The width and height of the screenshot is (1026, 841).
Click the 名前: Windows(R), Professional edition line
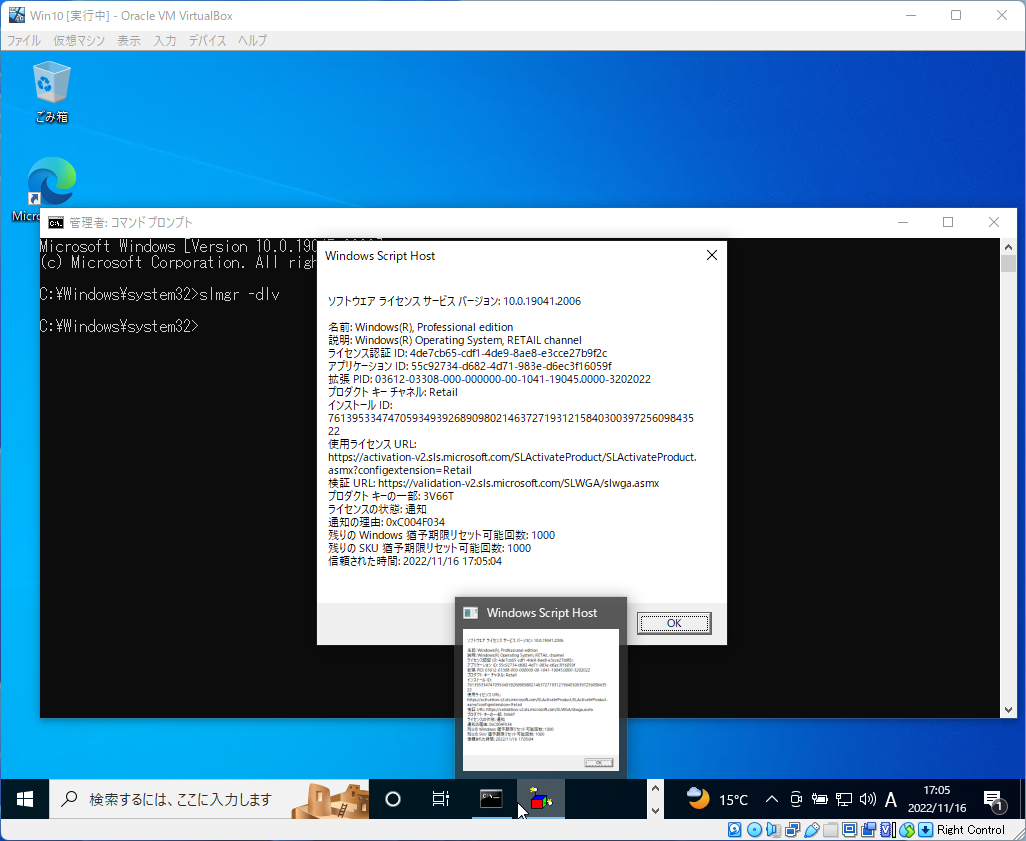pos(421,327)
